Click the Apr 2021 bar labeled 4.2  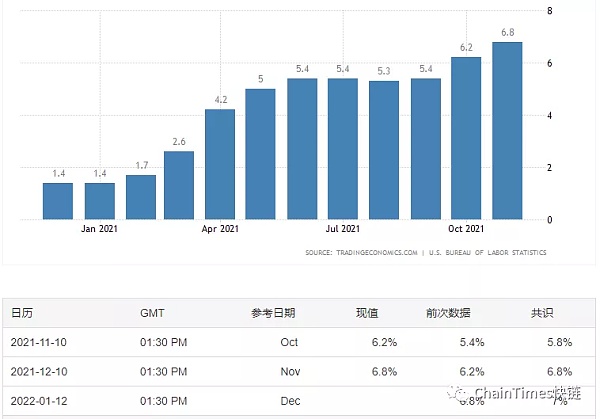pyautogui.click(x=220, y=164)
